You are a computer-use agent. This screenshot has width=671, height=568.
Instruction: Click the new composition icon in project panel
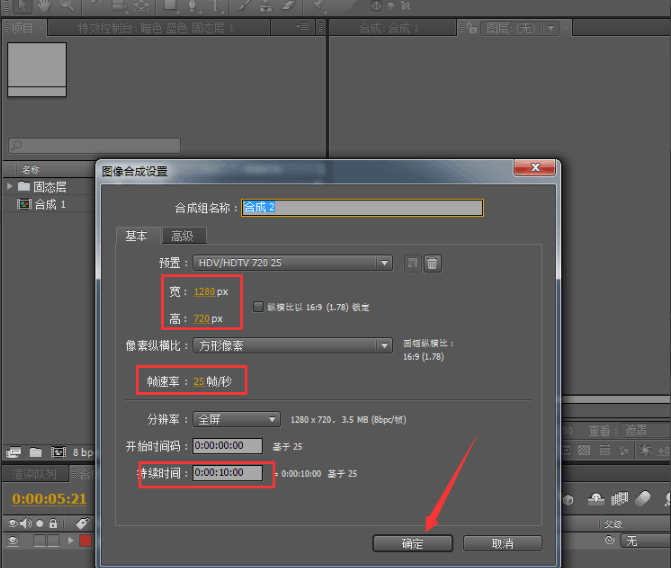pyautogui.click(x=58, y=453)
